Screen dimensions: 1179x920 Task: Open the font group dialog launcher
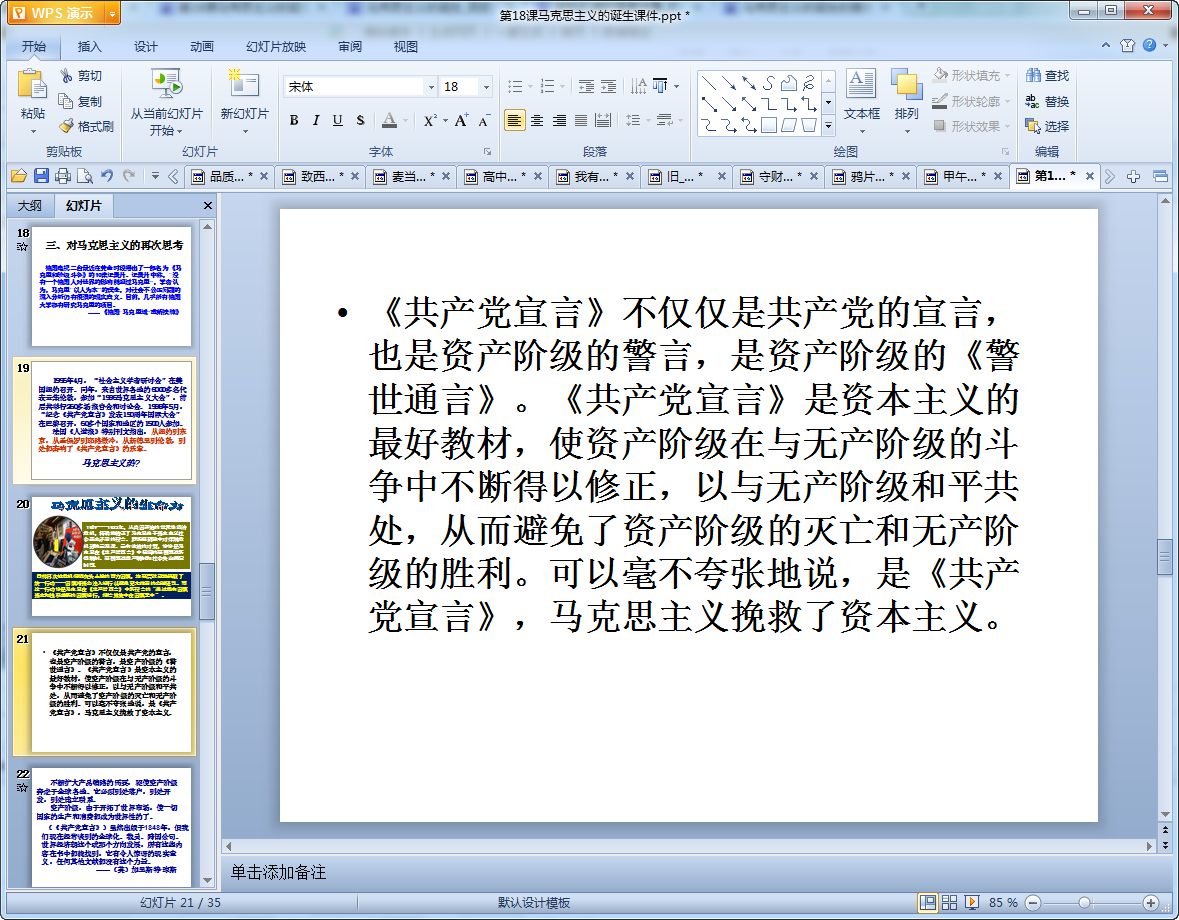pos(487,152)
